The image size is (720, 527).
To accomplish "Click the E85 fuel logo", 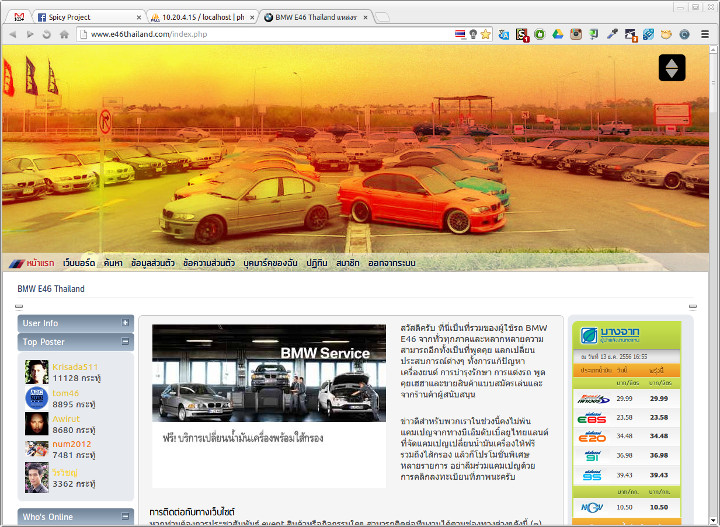I will pyautogui.click(x=592, y=418).
